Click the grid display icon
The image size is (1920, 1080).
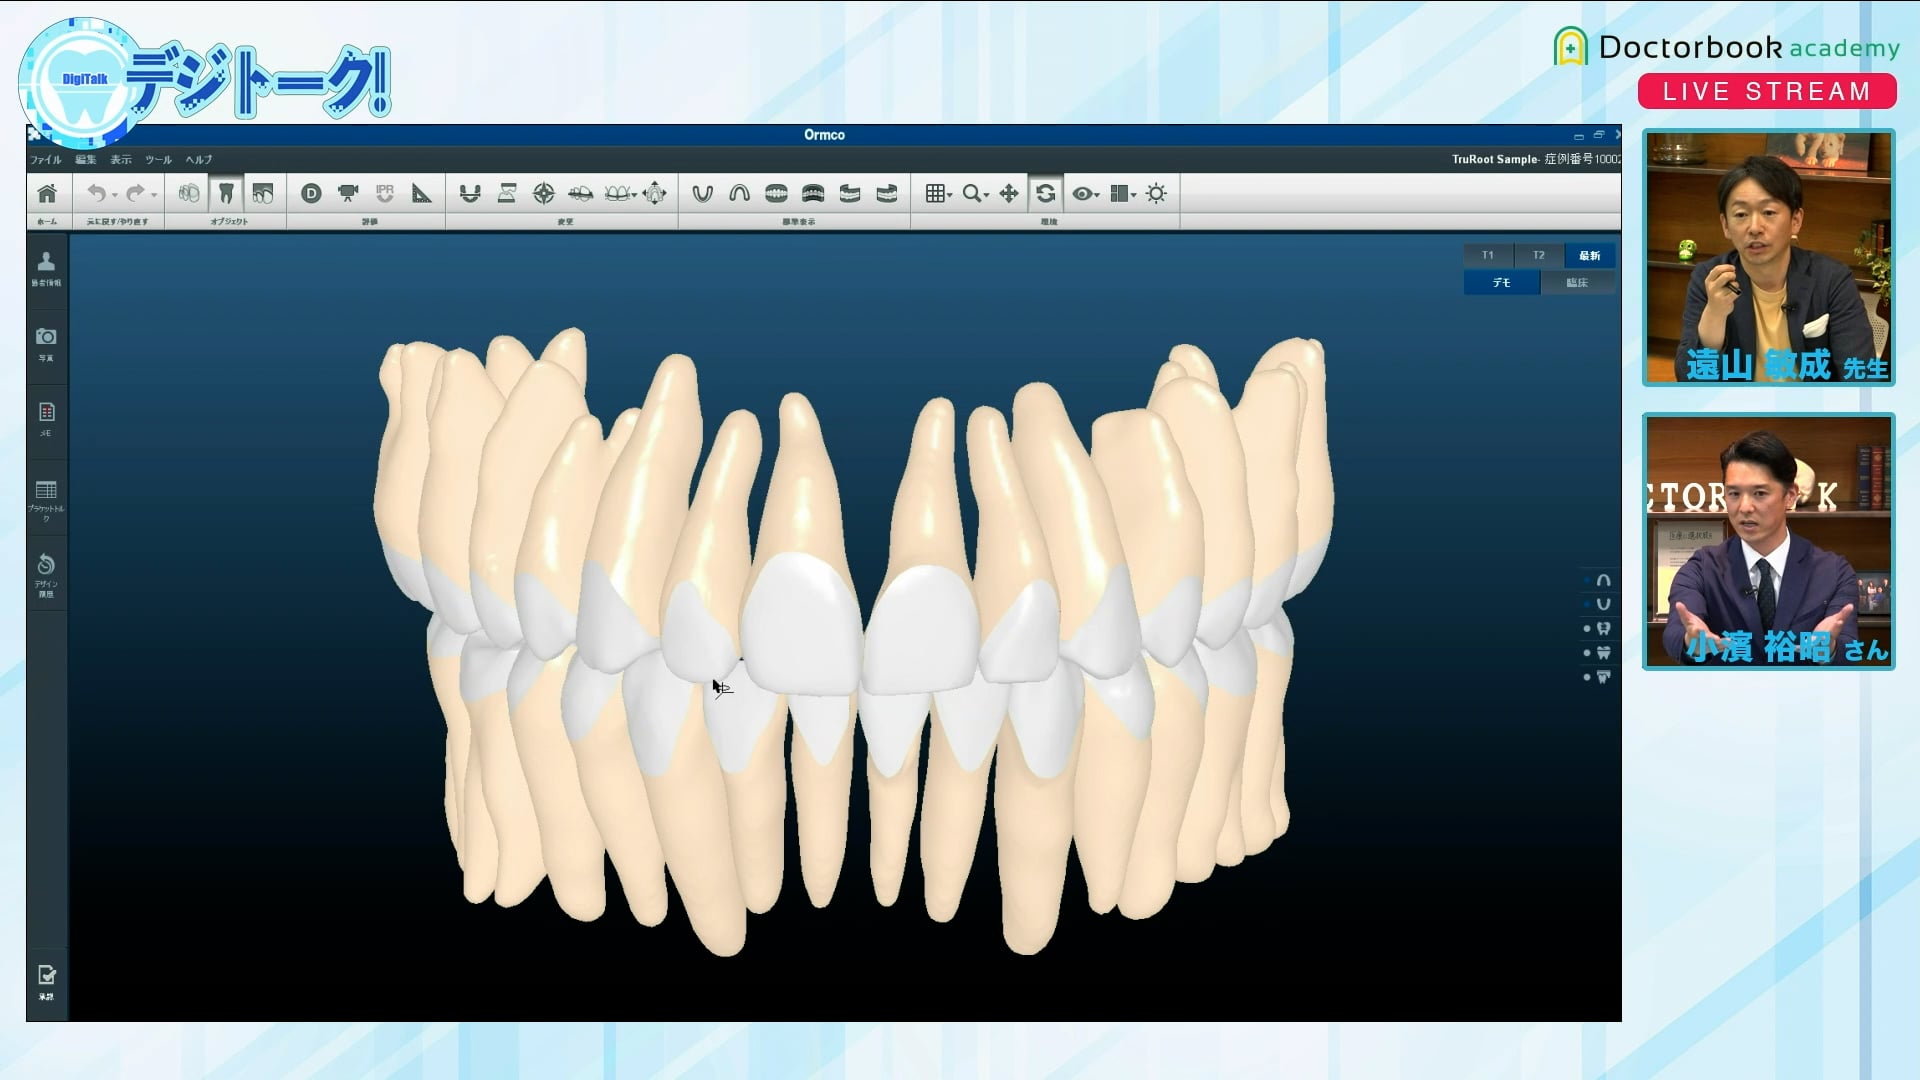[x=934, y=193]
